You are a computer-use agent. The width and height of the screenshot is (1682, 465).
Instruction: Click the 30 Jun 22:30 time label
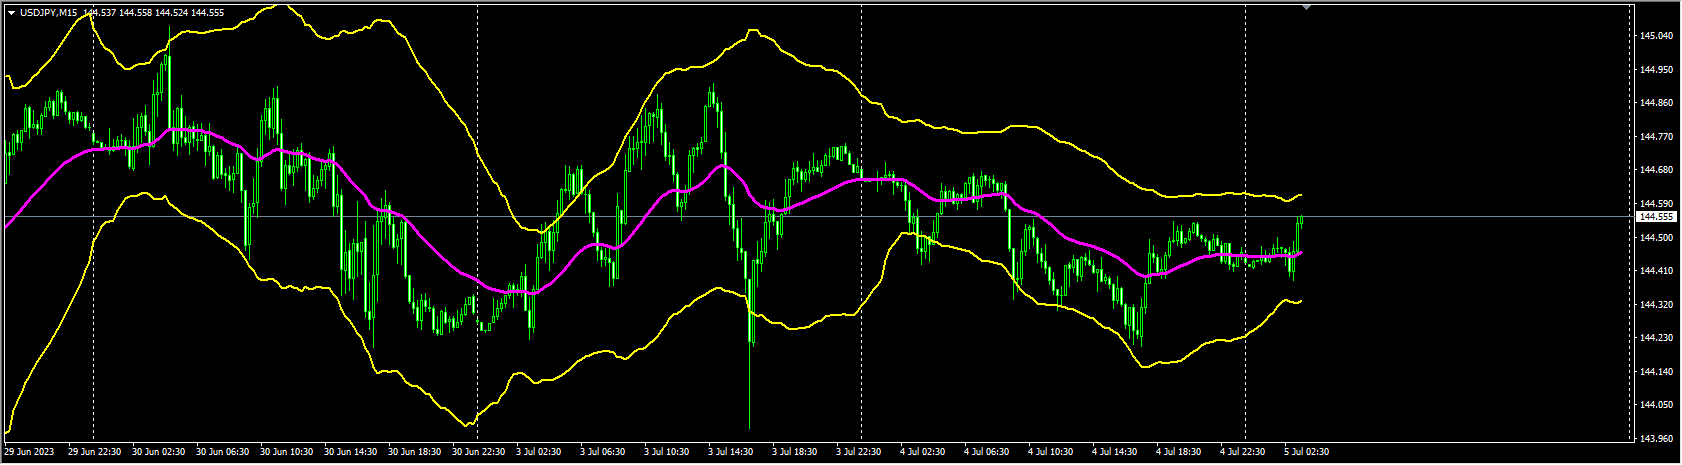(x=480, y=452)
